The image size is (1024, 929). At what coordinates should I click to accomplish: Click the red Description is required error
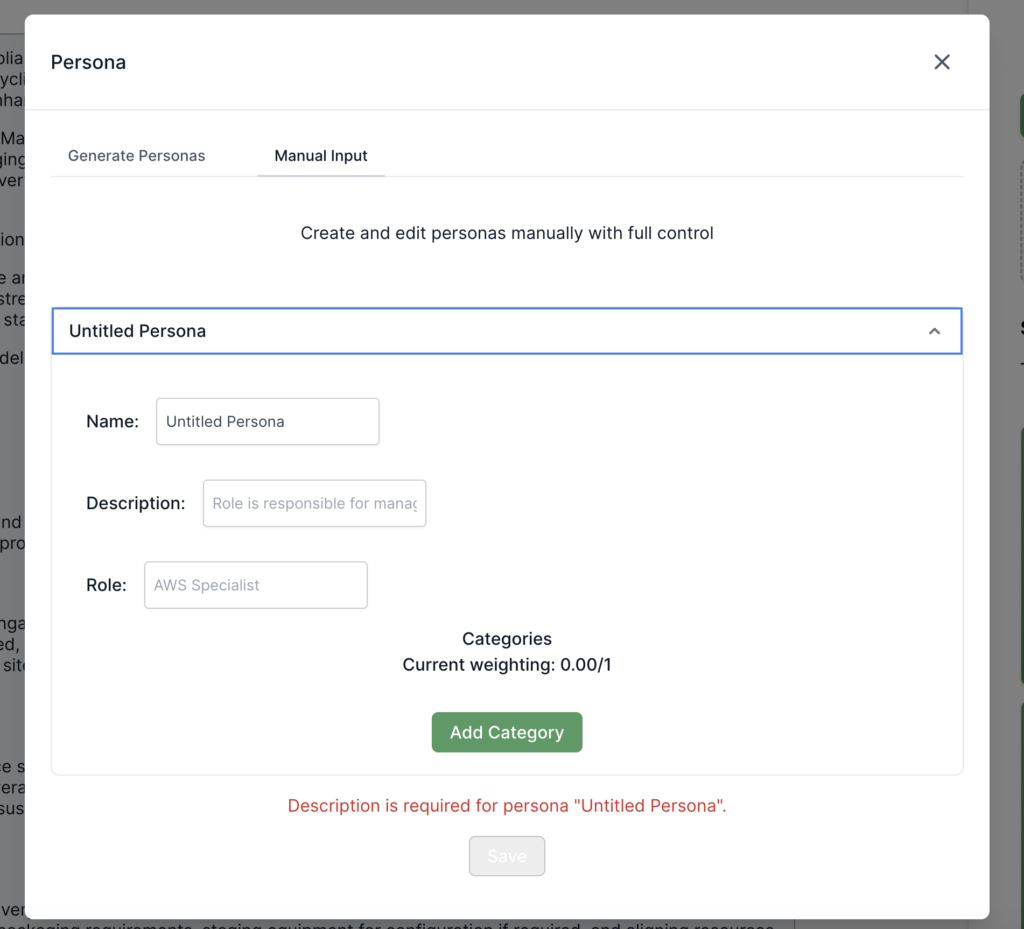506,806
